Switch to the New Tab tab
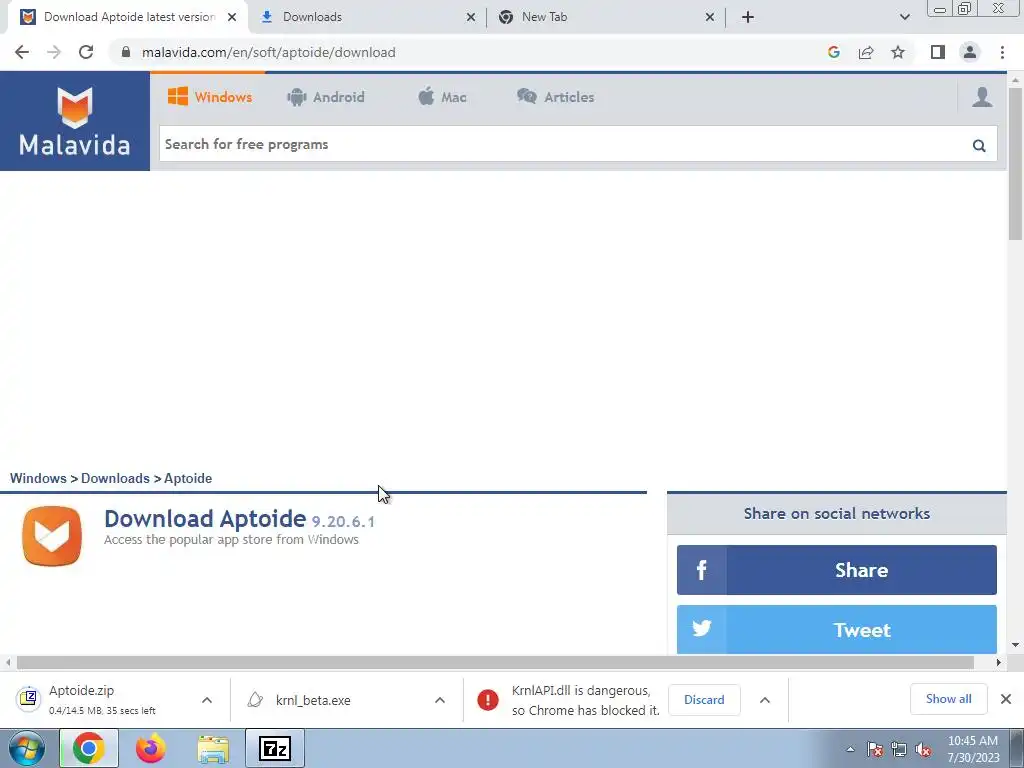1024x768 pixels. pos(606,17)
